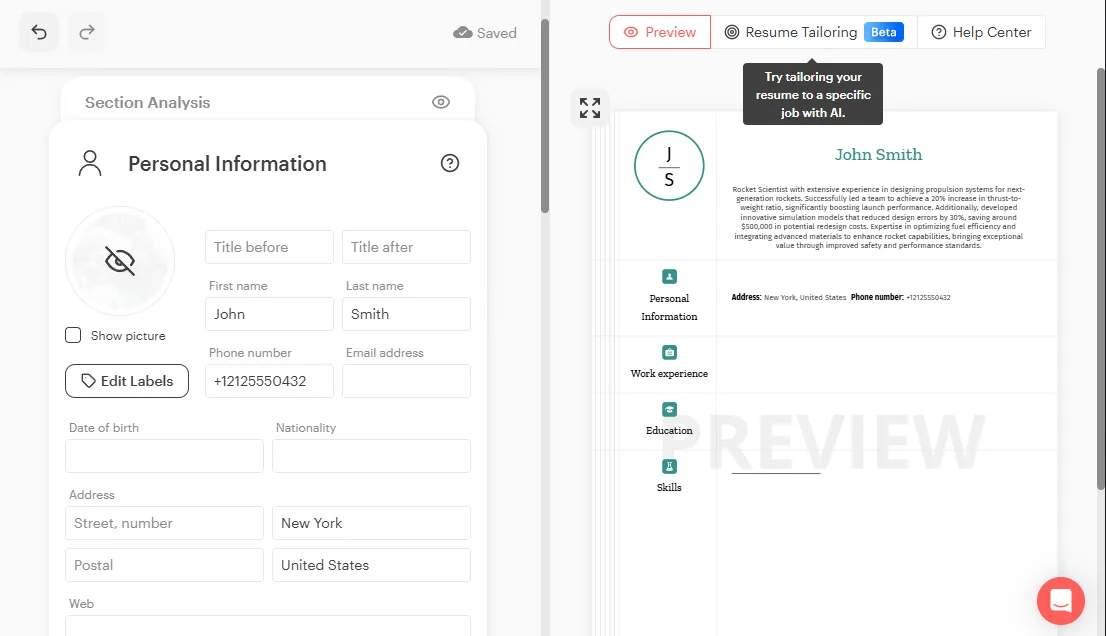The width and height of the screenshot is (1106, 636).
Task: Click the eye icon on Preview tab
Action: (631, 32)
